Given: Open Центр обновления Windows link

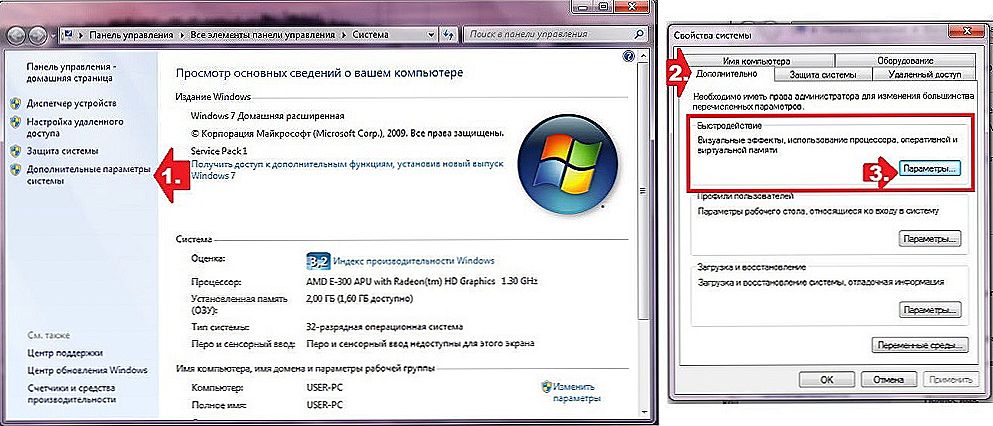Looking at the screenshot, I should click(87, 370).
